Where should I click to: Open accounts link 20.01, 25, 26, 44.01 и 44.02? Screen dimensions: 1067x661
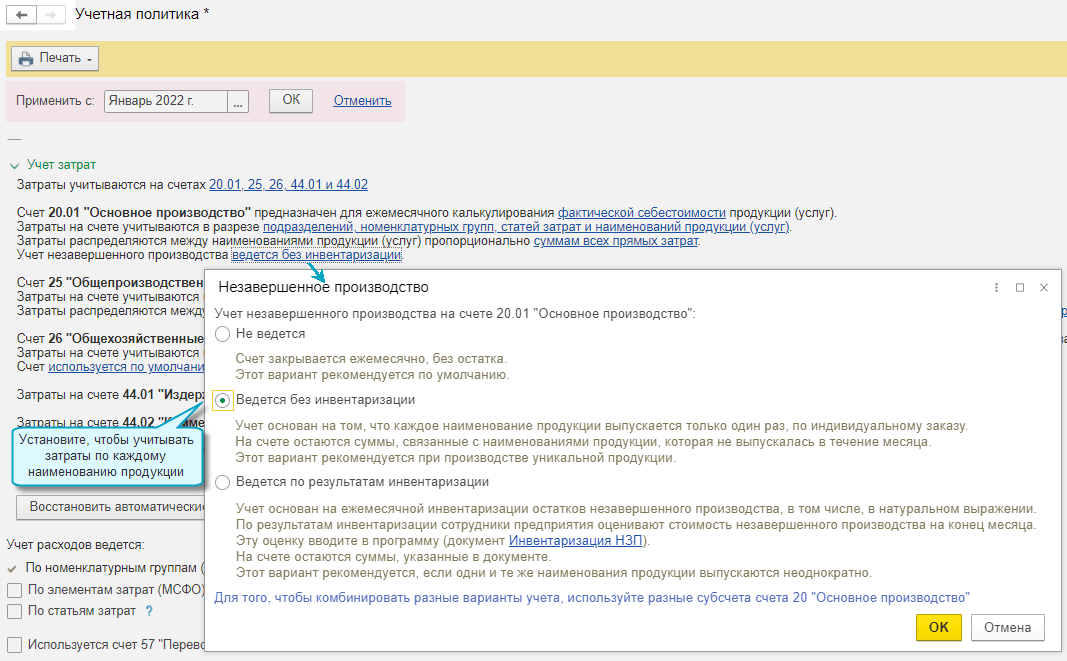(x=289, y=184)
